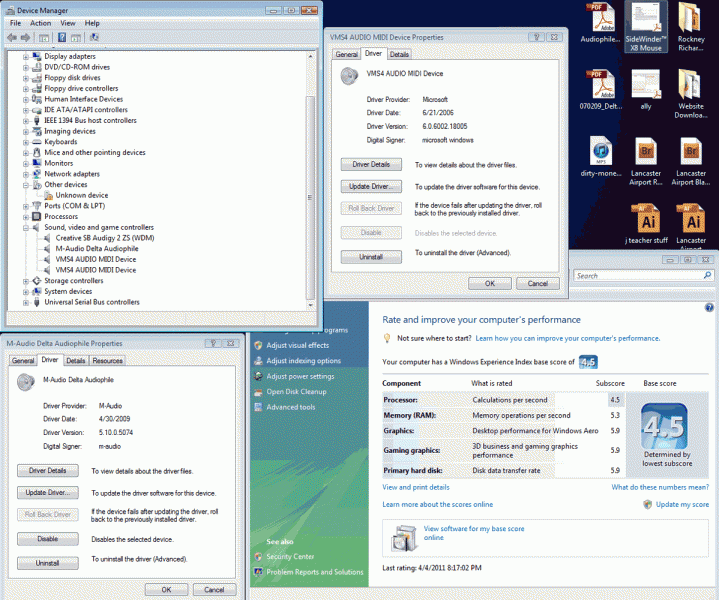Click Cancel in M-Audio properties dialog
The image size is (719, 600).
(214, 589)
